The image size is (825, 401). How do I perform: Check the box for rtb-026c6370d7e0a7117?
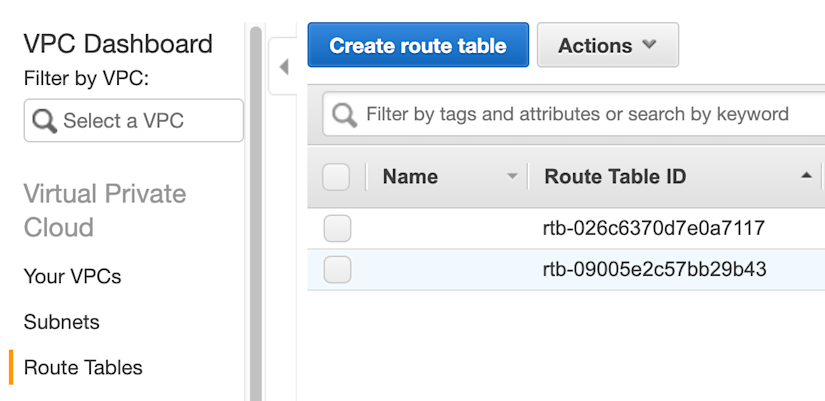[x=337, y=228]
